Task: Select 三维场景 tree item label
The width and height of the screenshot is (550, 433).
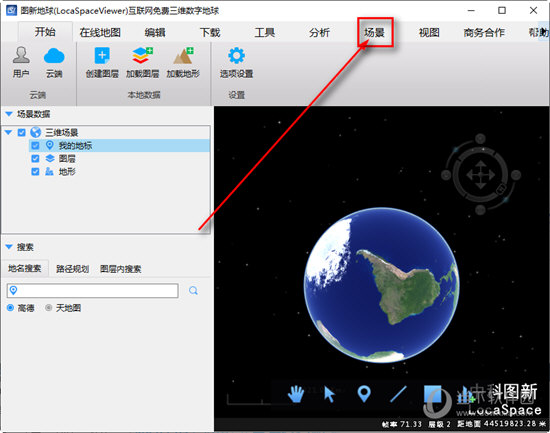Action: [x=61, y=132]
